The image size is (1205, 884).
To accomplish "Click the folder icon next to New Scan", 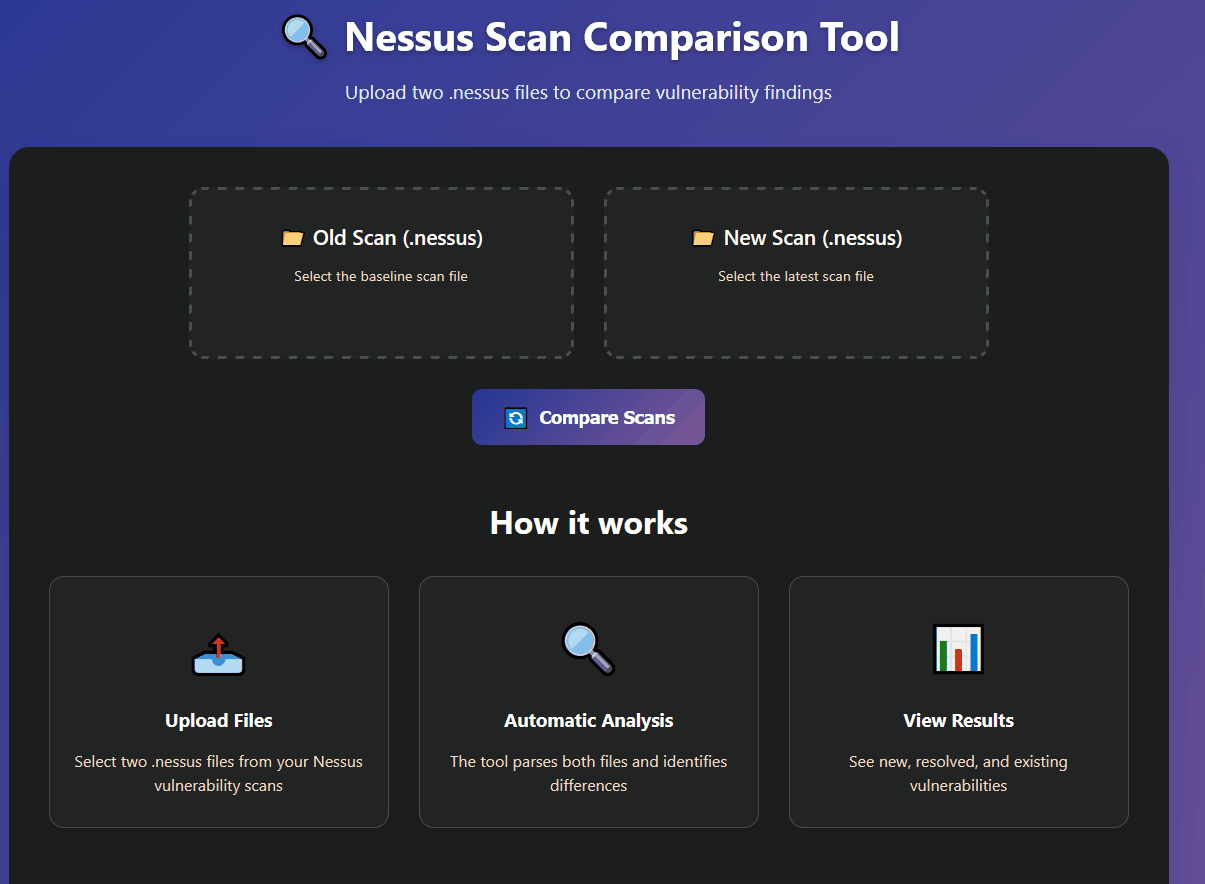I will 703,238.
